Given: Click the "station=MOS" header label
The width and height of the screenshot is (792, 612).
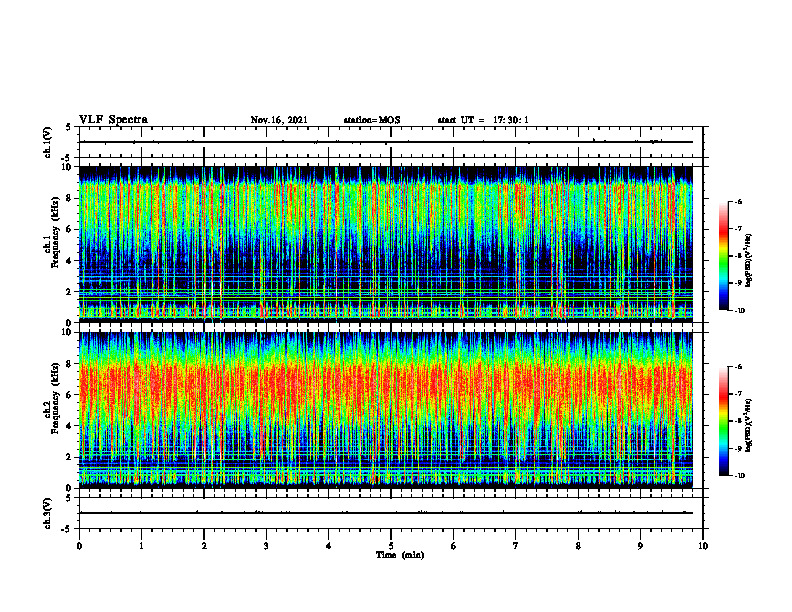Looking at the screenshot, I should [372, 120].
